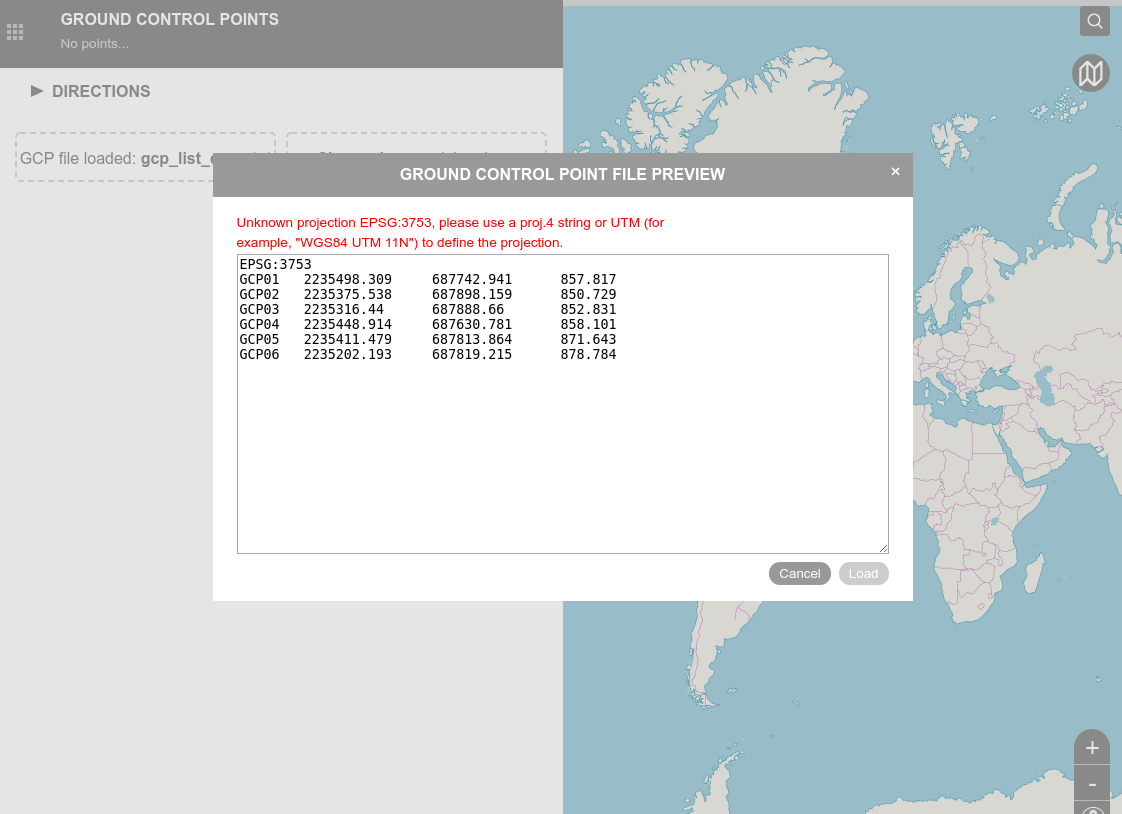The width and height of the screenshot is (1122, 814).
Task: Open the basemap selector map icon
Action: 1090,72
